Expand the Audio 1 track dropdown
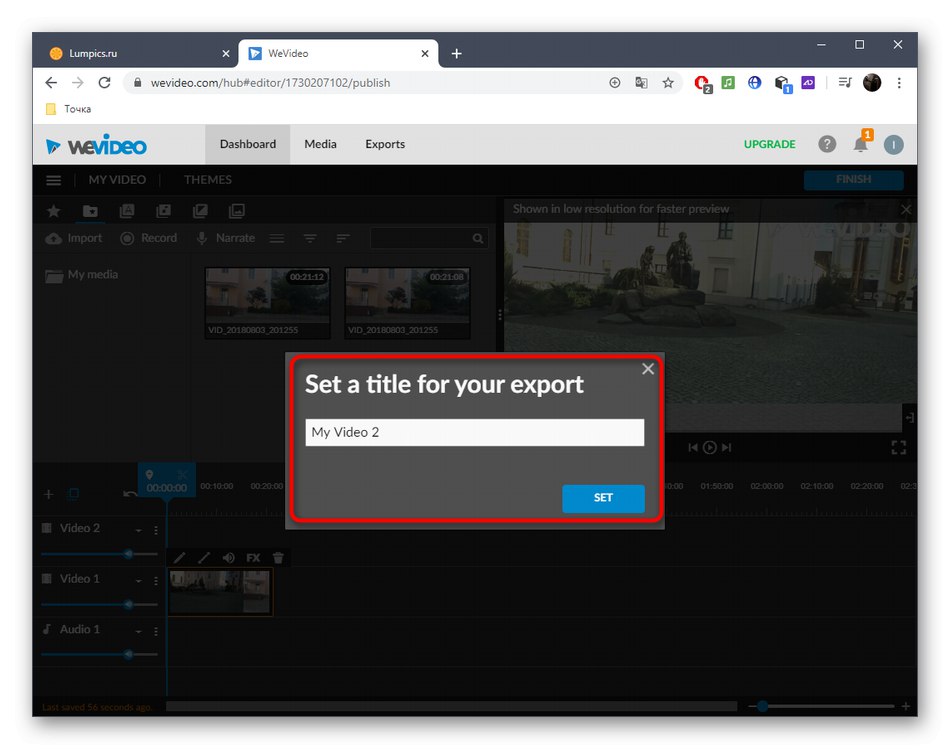This screenshot has height=749, width=950. pyautogui.click(x=138, y=630)
